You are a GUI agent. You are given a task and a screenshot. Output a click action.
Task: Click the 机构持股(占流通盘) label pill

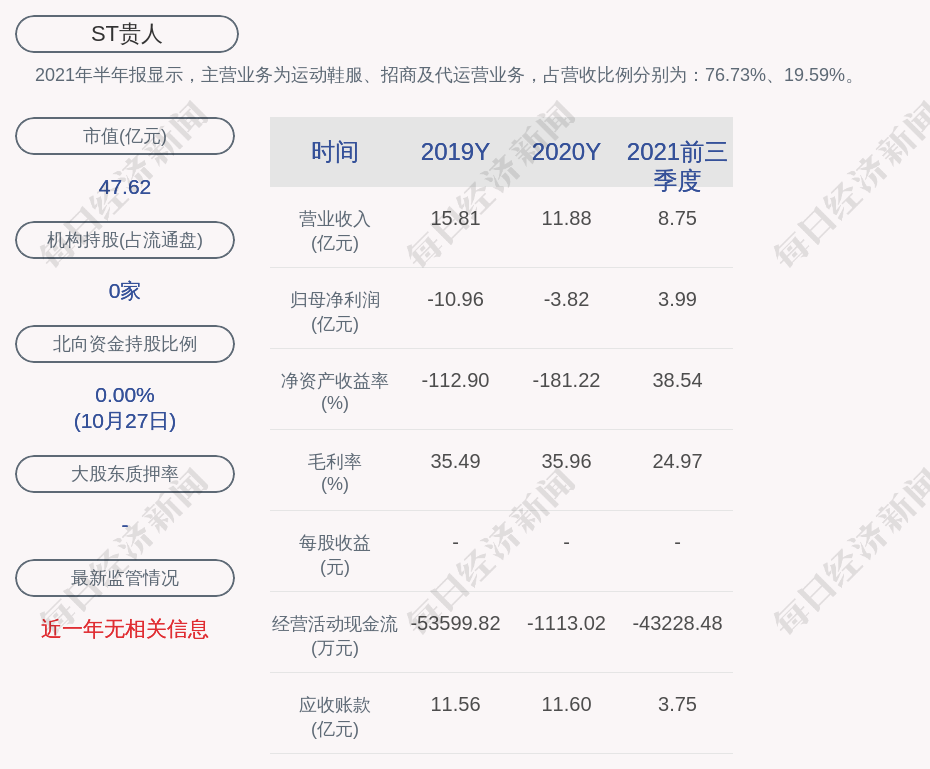pos(125,240)
